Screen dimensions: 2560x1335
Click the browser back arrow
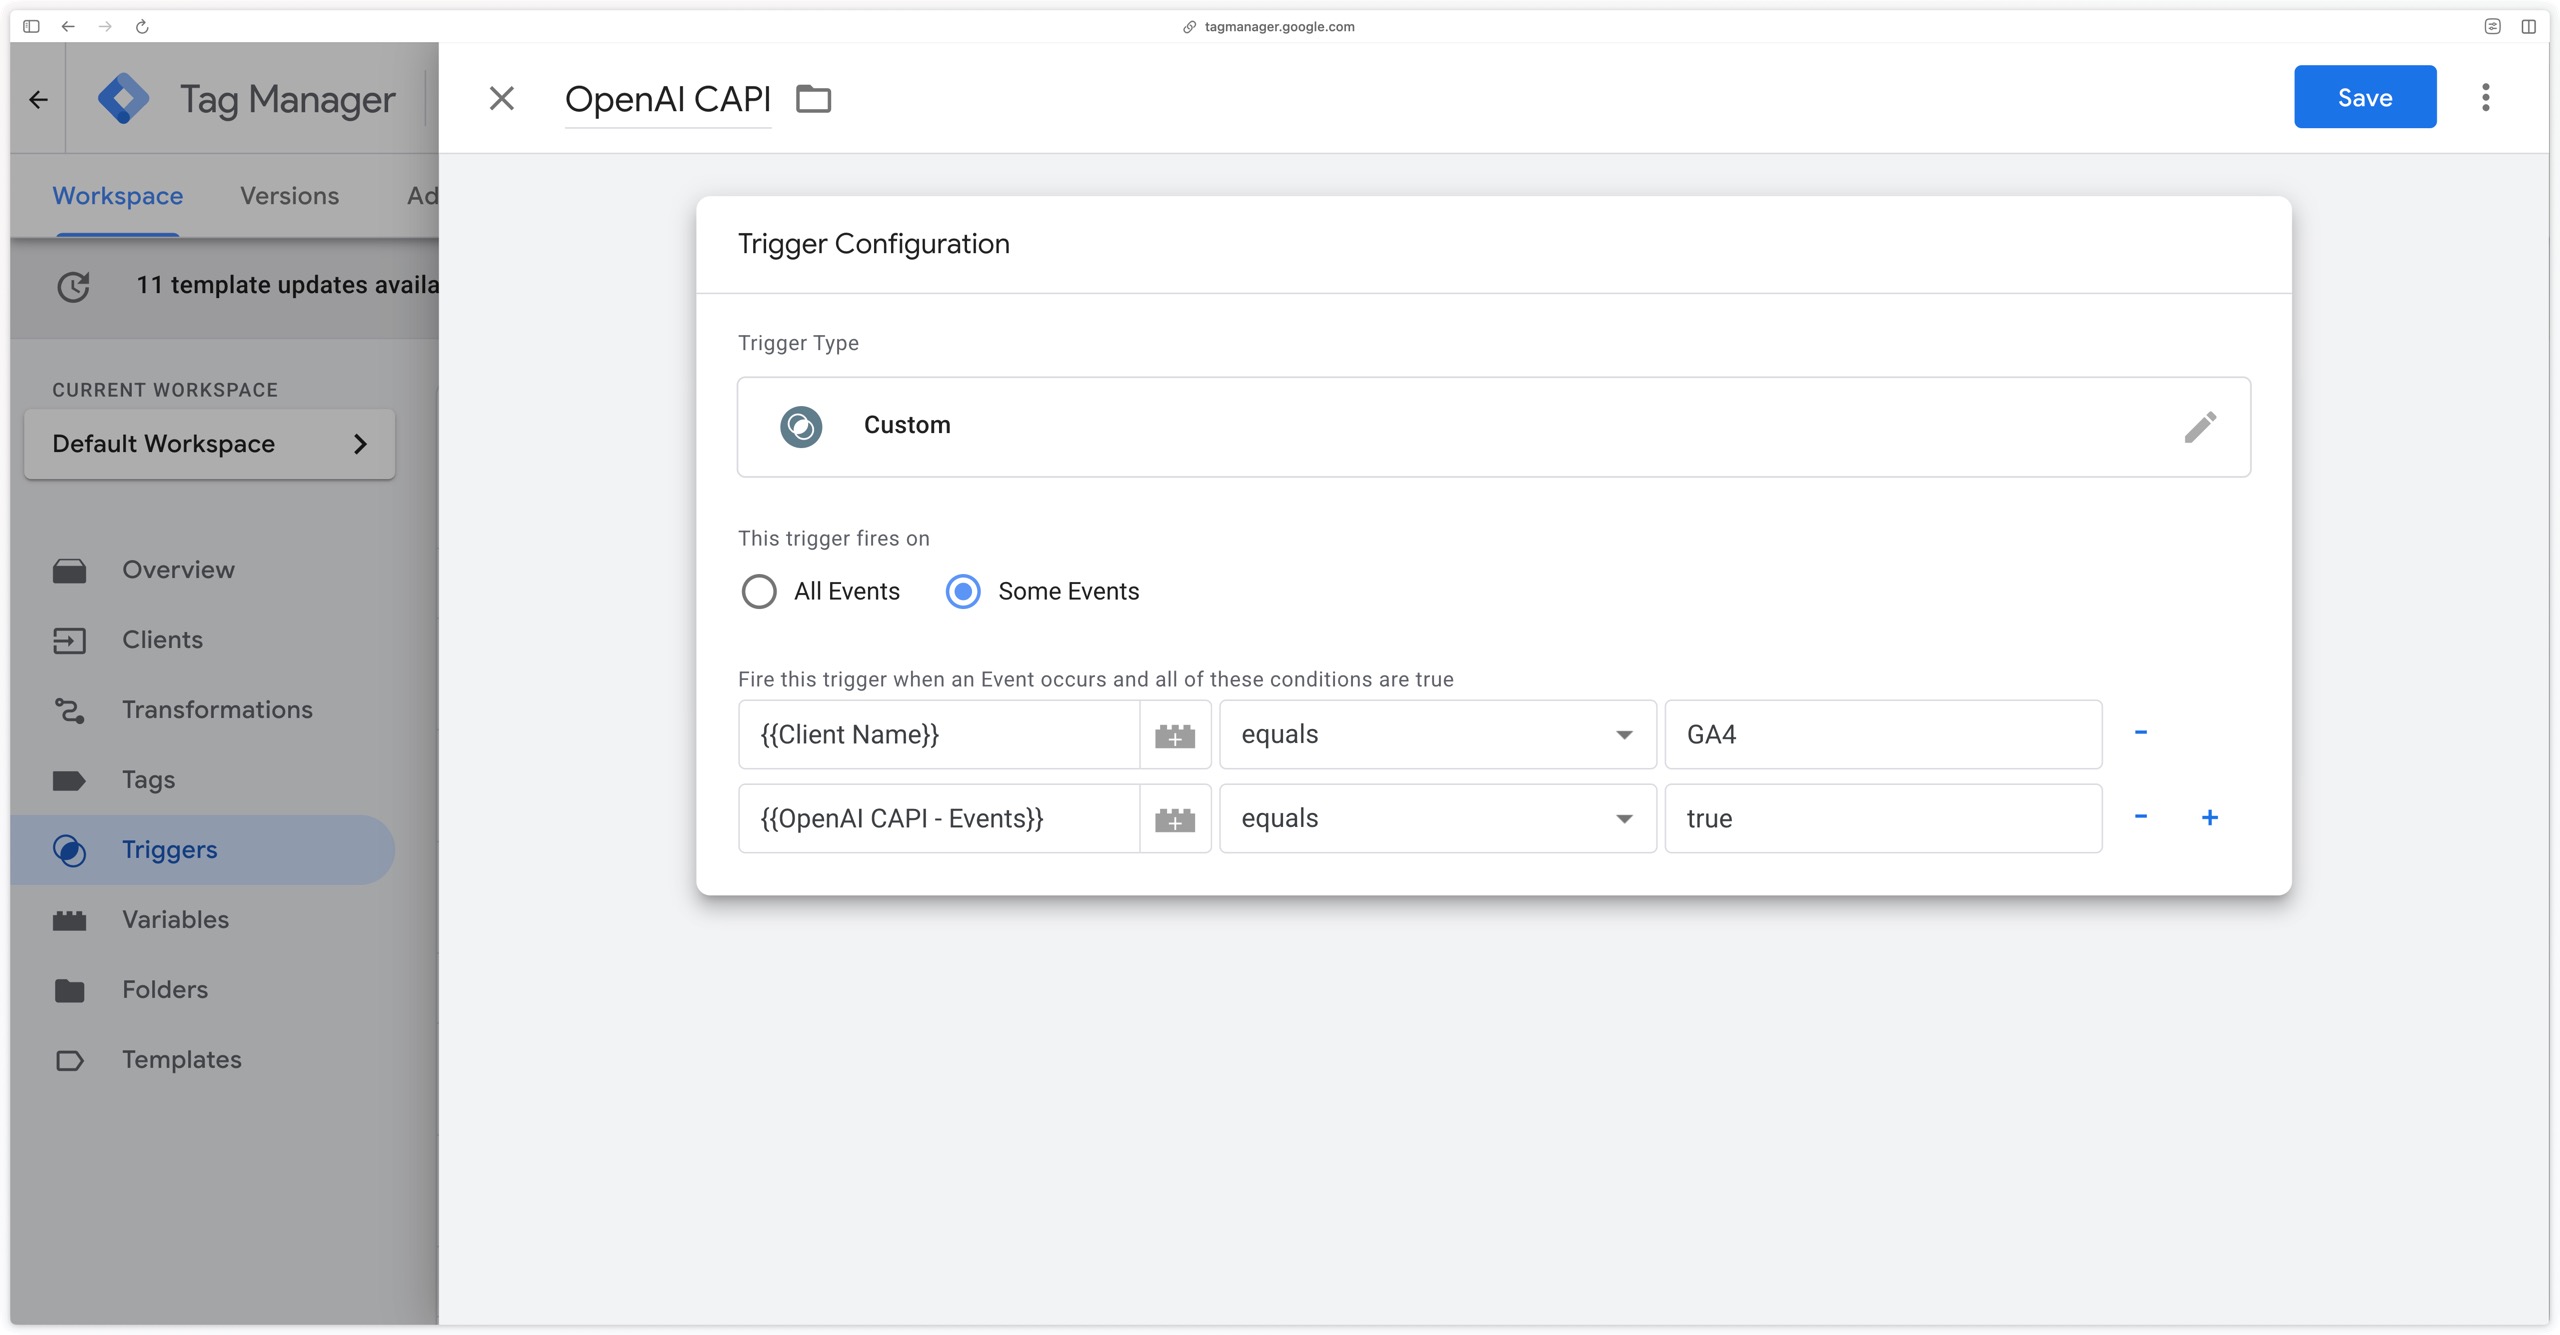(x=68, y=26)
